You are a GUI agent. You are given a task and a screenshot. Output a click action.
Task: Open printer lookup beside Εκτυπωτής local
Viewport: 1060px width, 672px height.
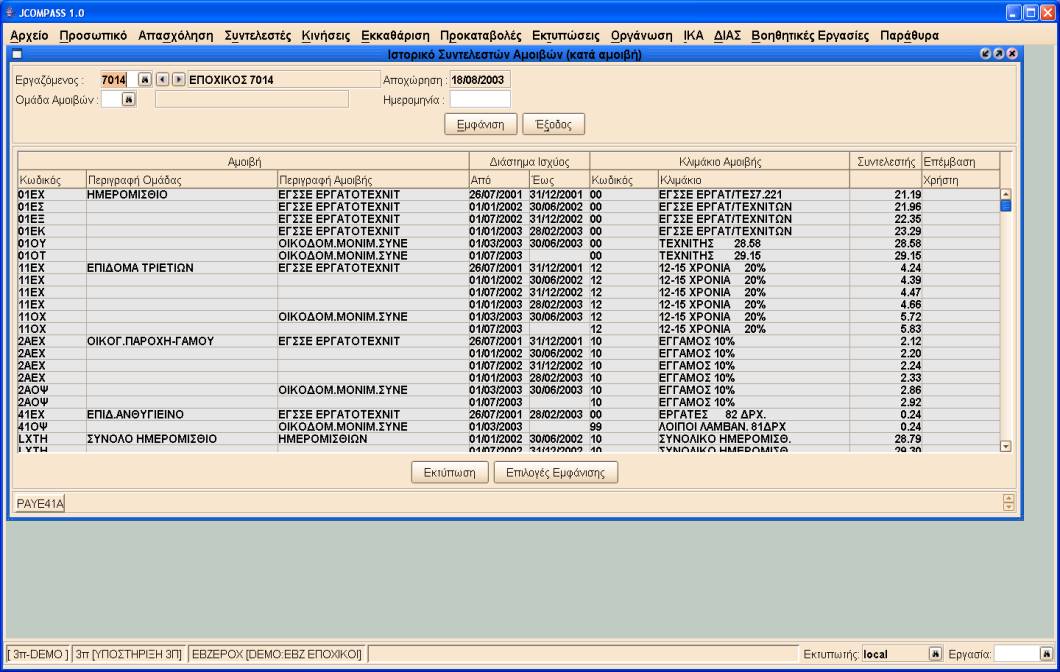tap(935, 654)
